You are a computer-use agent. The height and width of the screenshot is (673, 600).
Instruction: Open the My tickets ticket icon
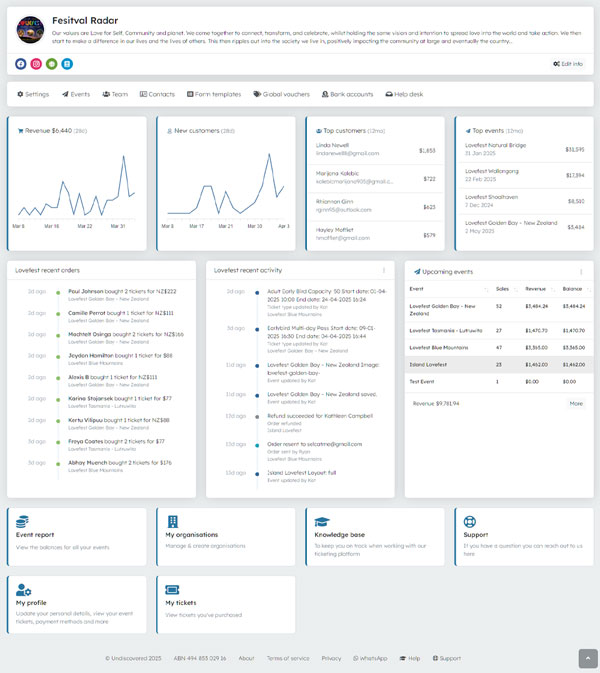click(x=172, y=590)
